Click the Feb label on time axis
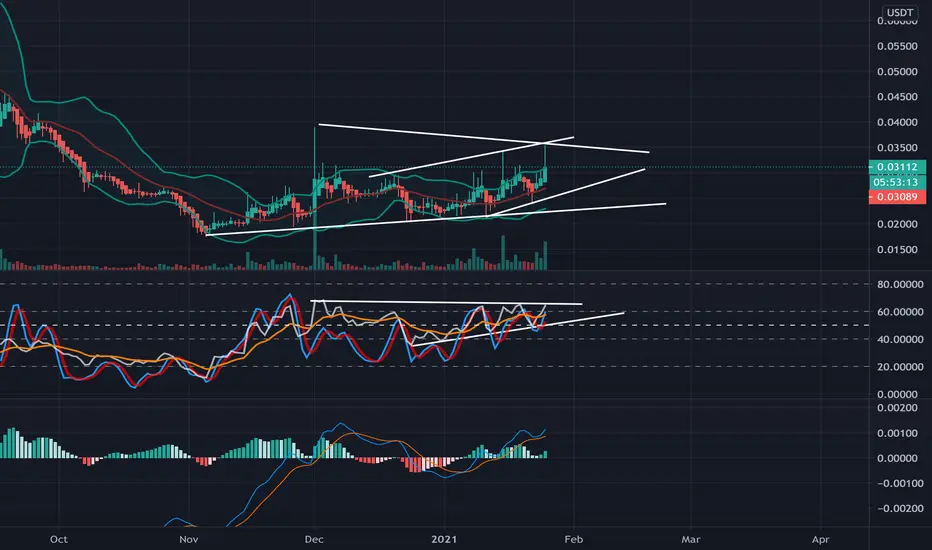This screenshot has width=932, height=550. (x=574, y=539)
